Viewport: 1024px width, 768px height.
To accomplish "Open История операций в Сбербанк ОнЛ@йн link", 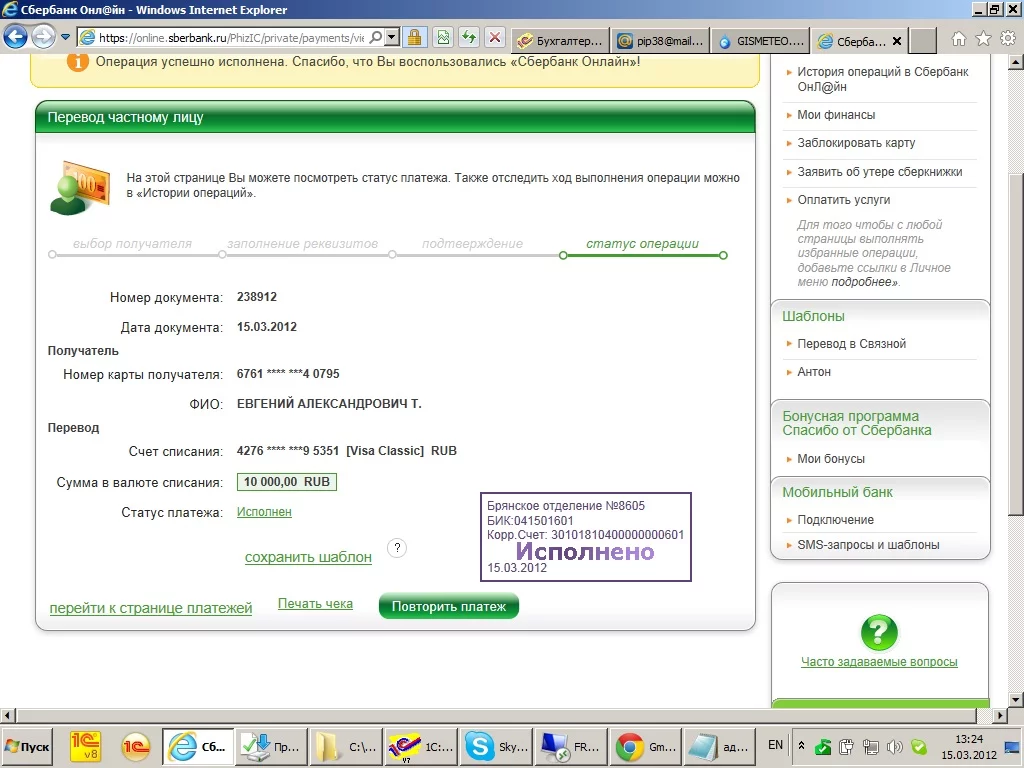I will (883, 79).
